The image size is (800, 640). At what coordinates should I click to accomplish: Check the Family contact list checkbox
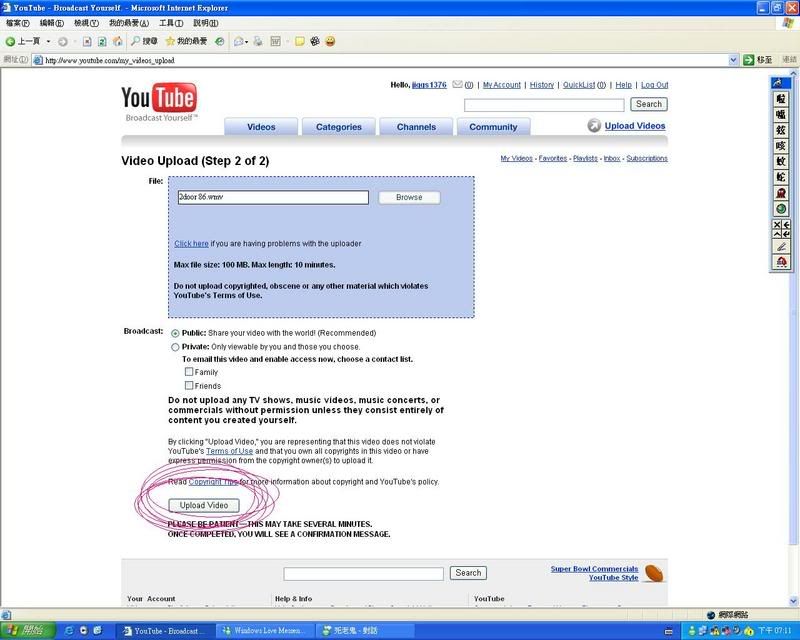189,372
